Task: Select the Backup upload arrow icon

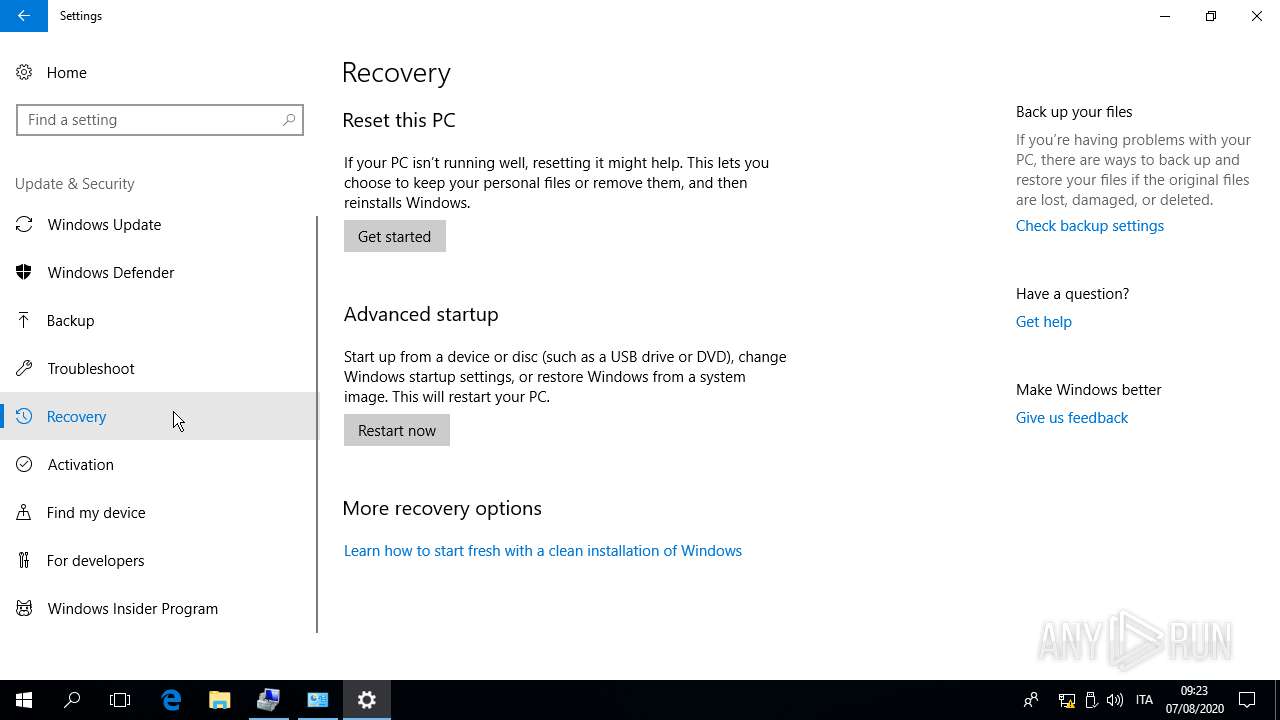Action: 24,320
